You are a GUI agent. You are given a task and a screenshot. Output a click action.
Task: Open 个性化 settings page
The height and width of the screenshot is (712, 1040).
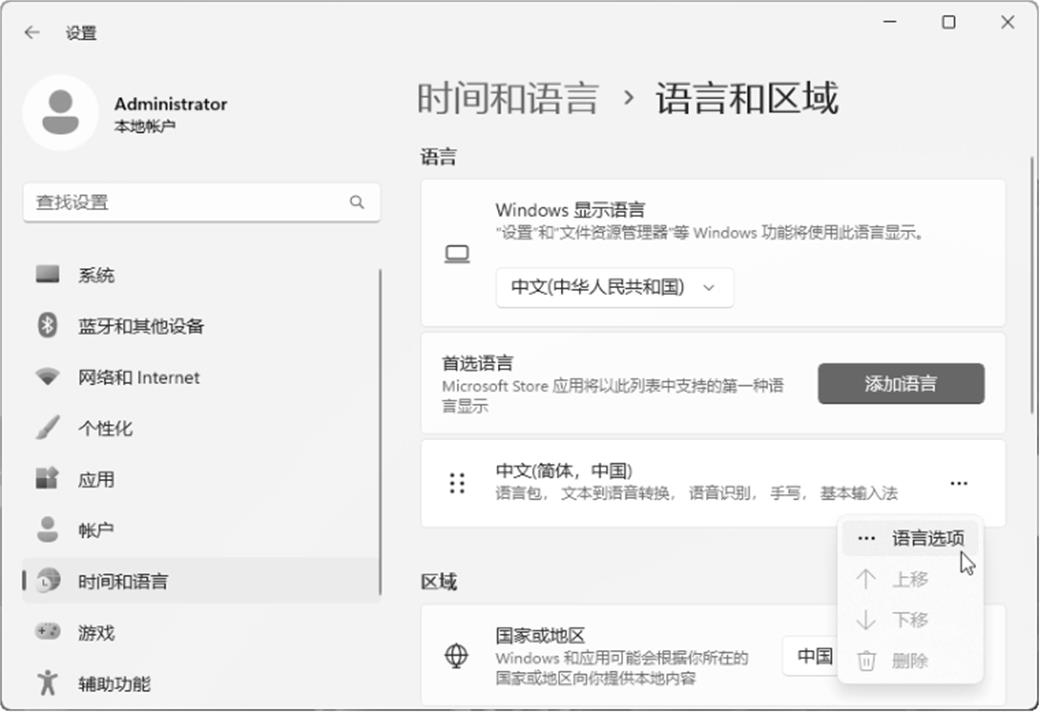click(105, 429)
